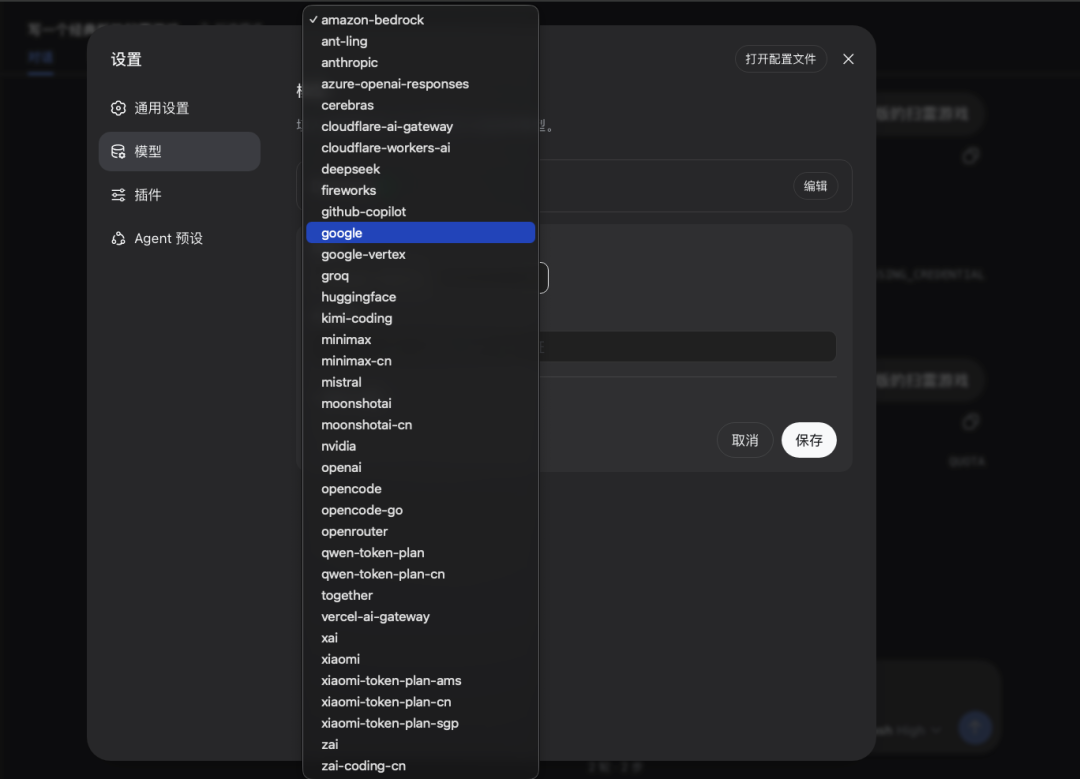Select amazon-bedrock from the provider list

point(420,20)
